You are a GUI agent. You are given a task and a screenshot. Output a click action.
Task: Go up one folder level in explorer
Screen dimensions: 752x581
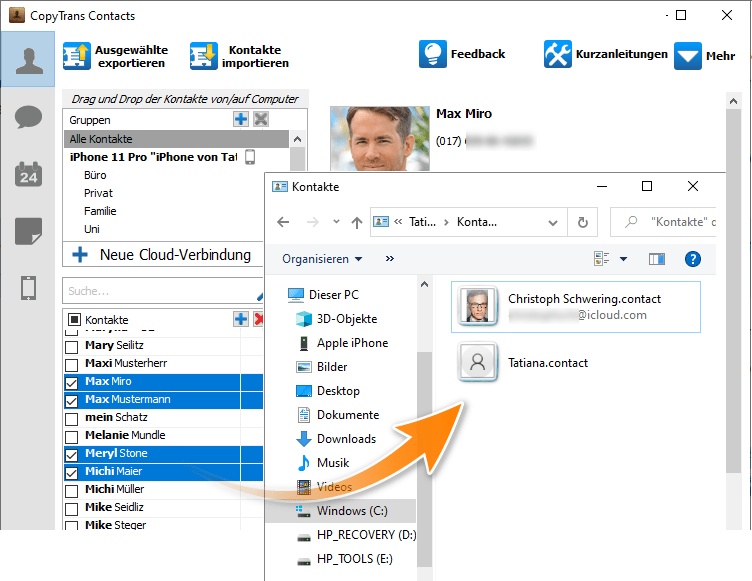pos(357,222)
